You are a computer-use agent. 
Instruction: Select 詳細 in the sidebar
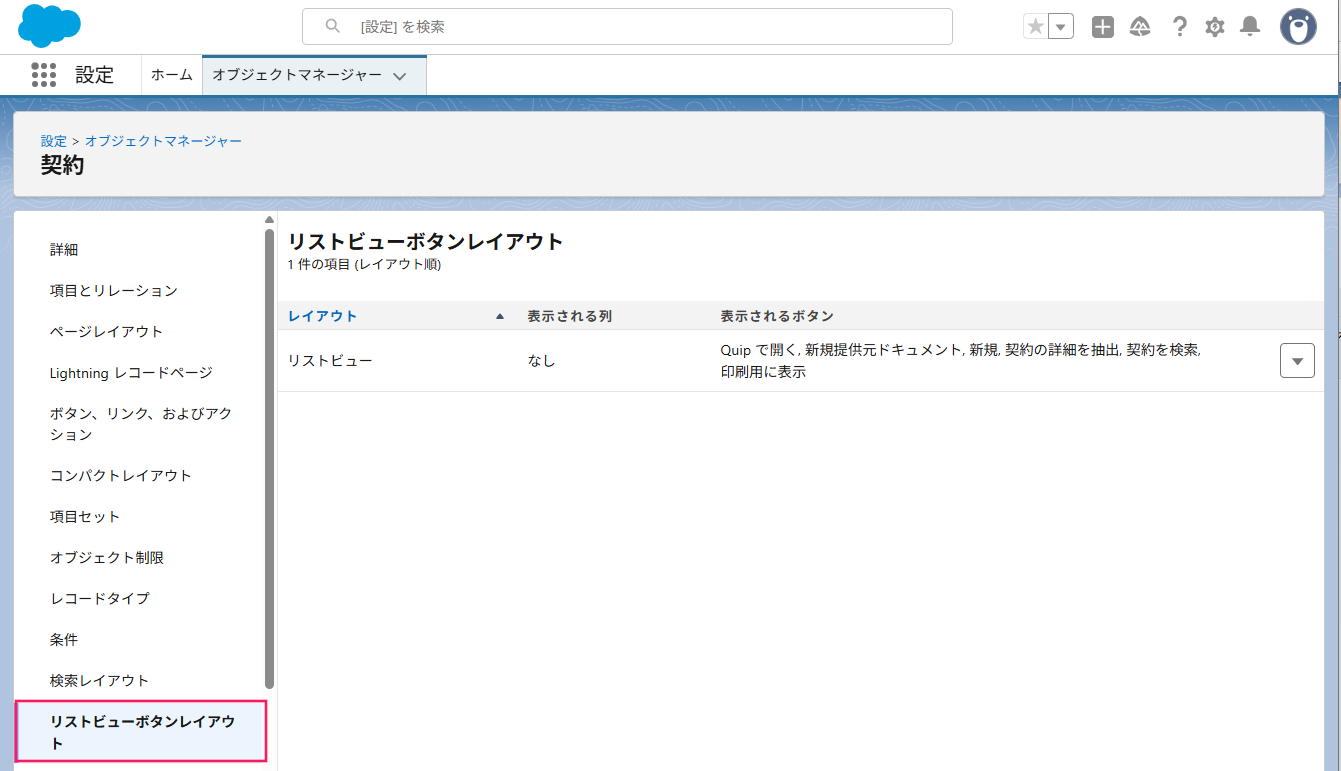point(64,249)
